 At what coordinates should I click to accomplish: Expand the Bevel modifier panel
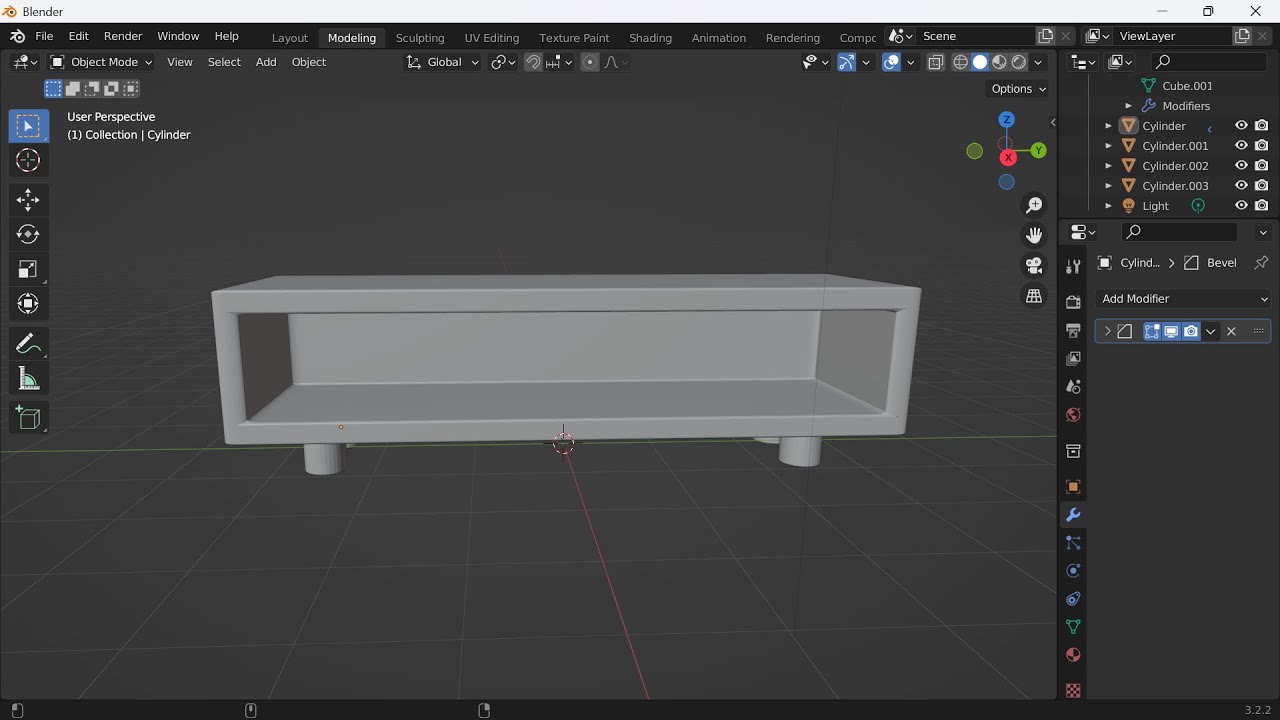pyautogui.click(x=1107, y=331)
